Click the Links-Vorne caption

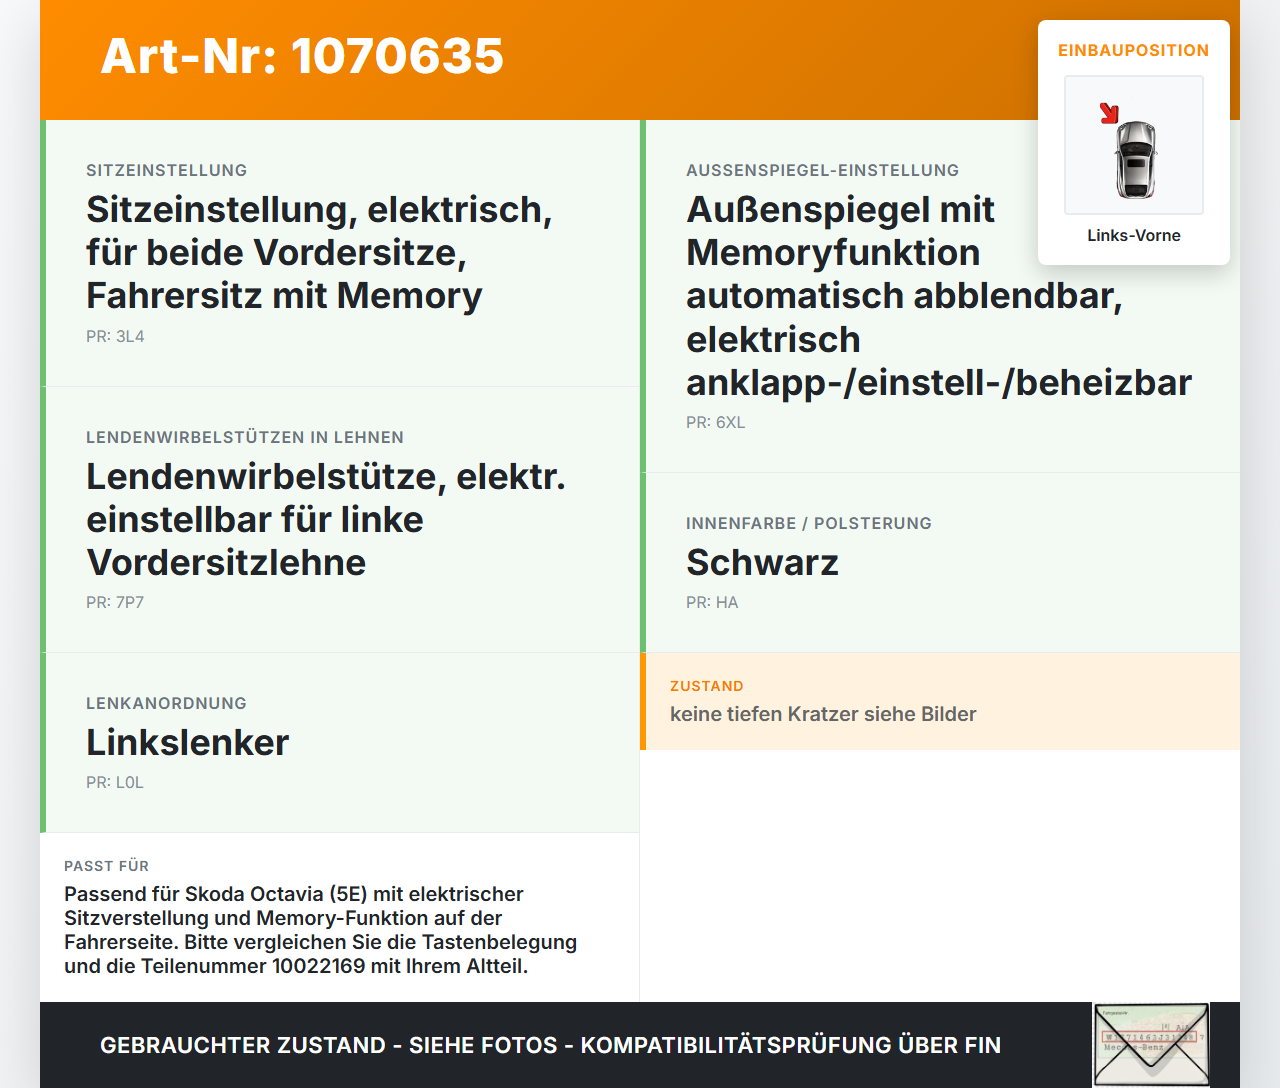click(1134, 235)
